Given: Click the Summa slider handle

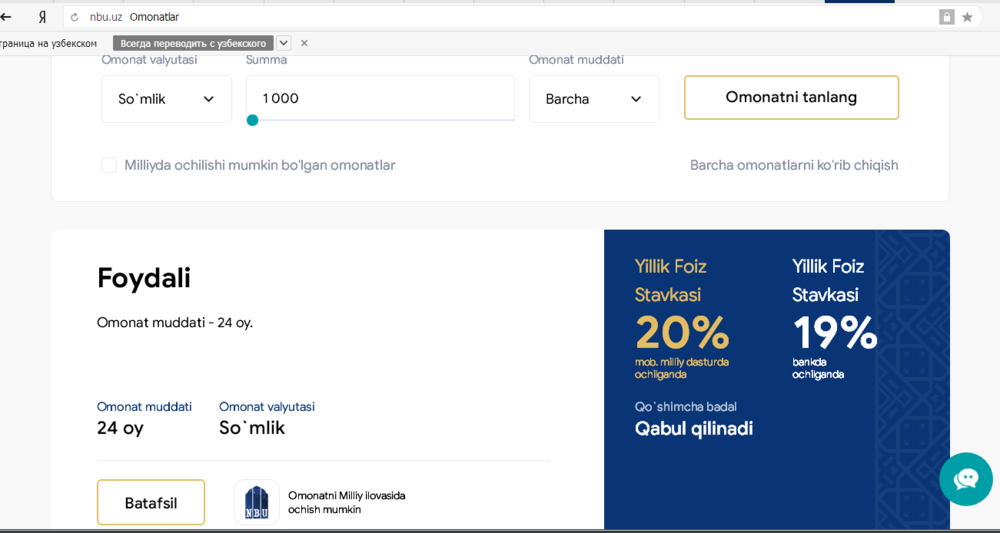Looking at the screenshot, I should click(x=252, y=120).
